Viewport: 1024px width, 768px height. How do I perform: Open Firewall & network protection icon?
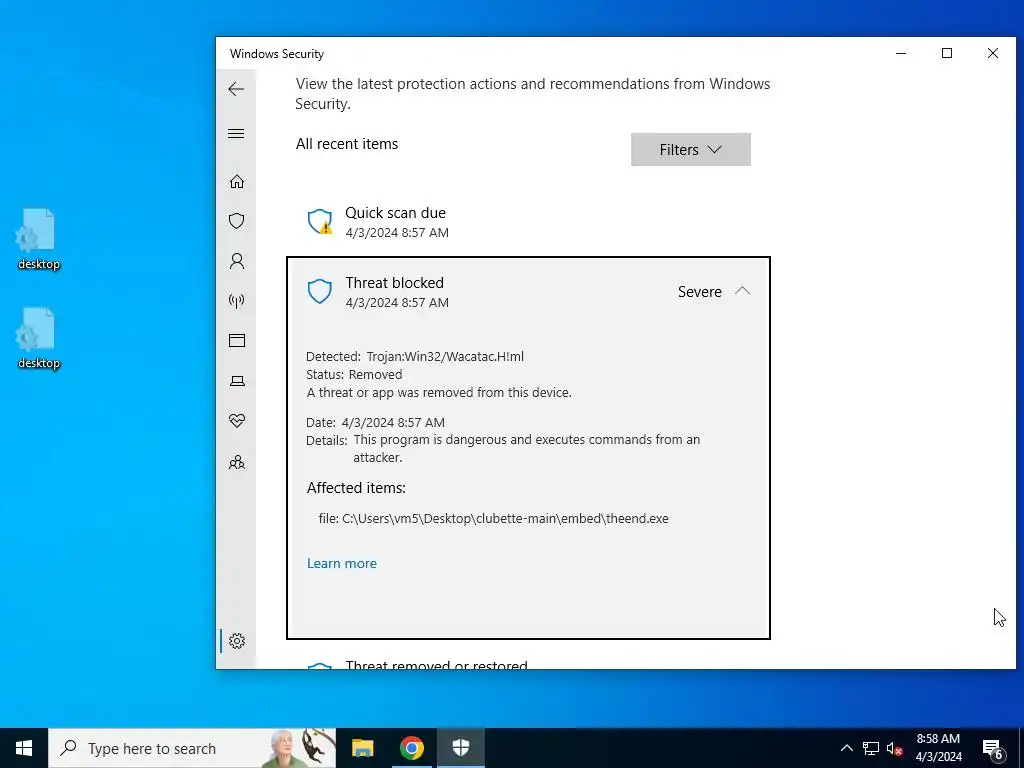click(236, 300)
